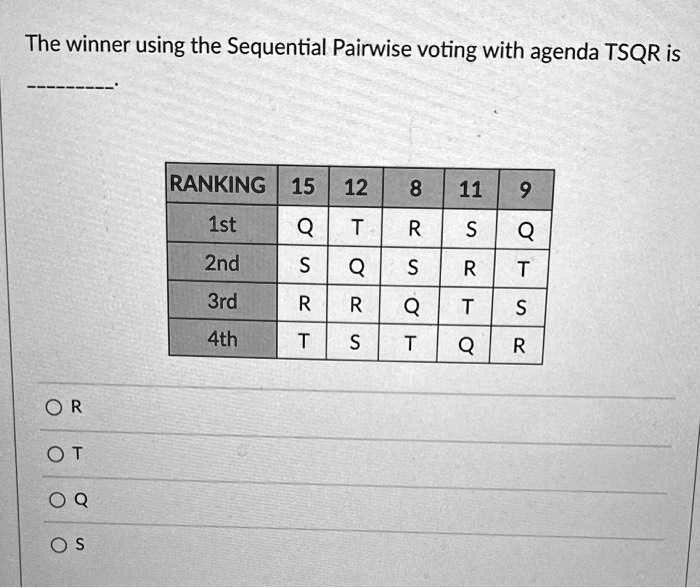
Task: Click 1st-place cell in the 15 column
Action: pos(303,227)
